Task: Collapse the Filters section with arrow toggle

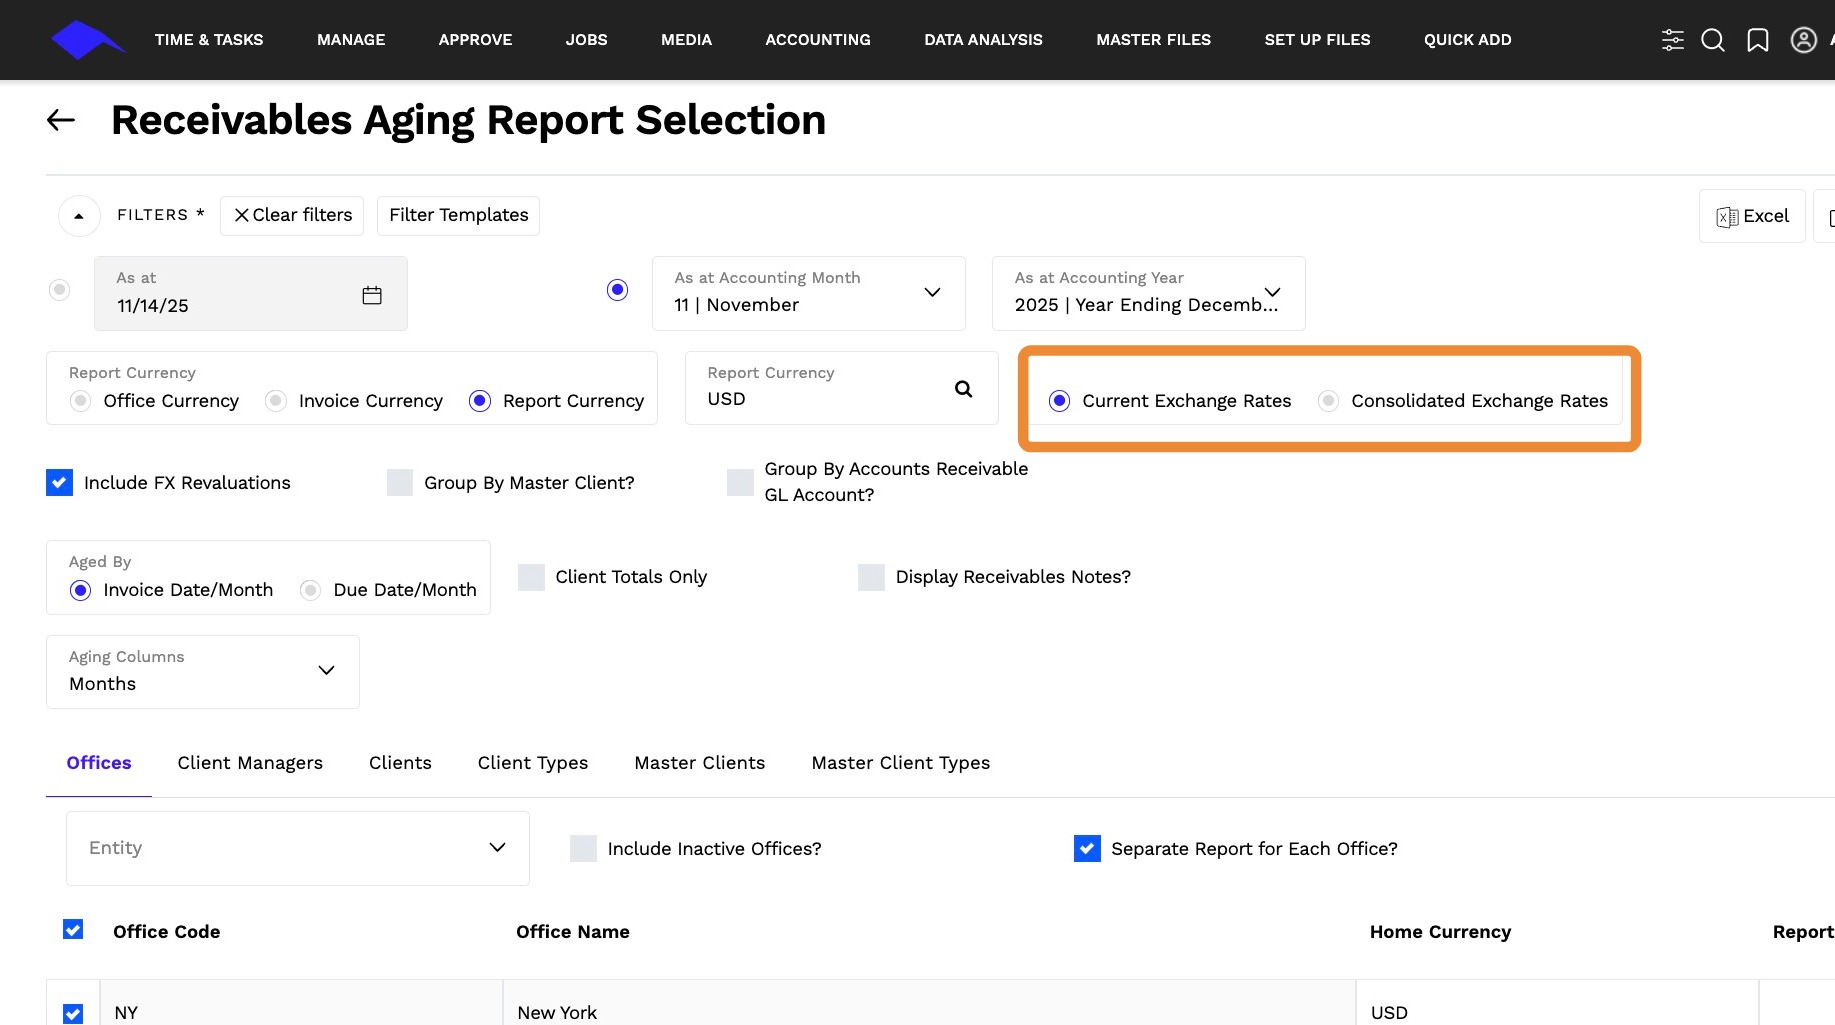Action: pyautogui.click(x=79, y=216)
